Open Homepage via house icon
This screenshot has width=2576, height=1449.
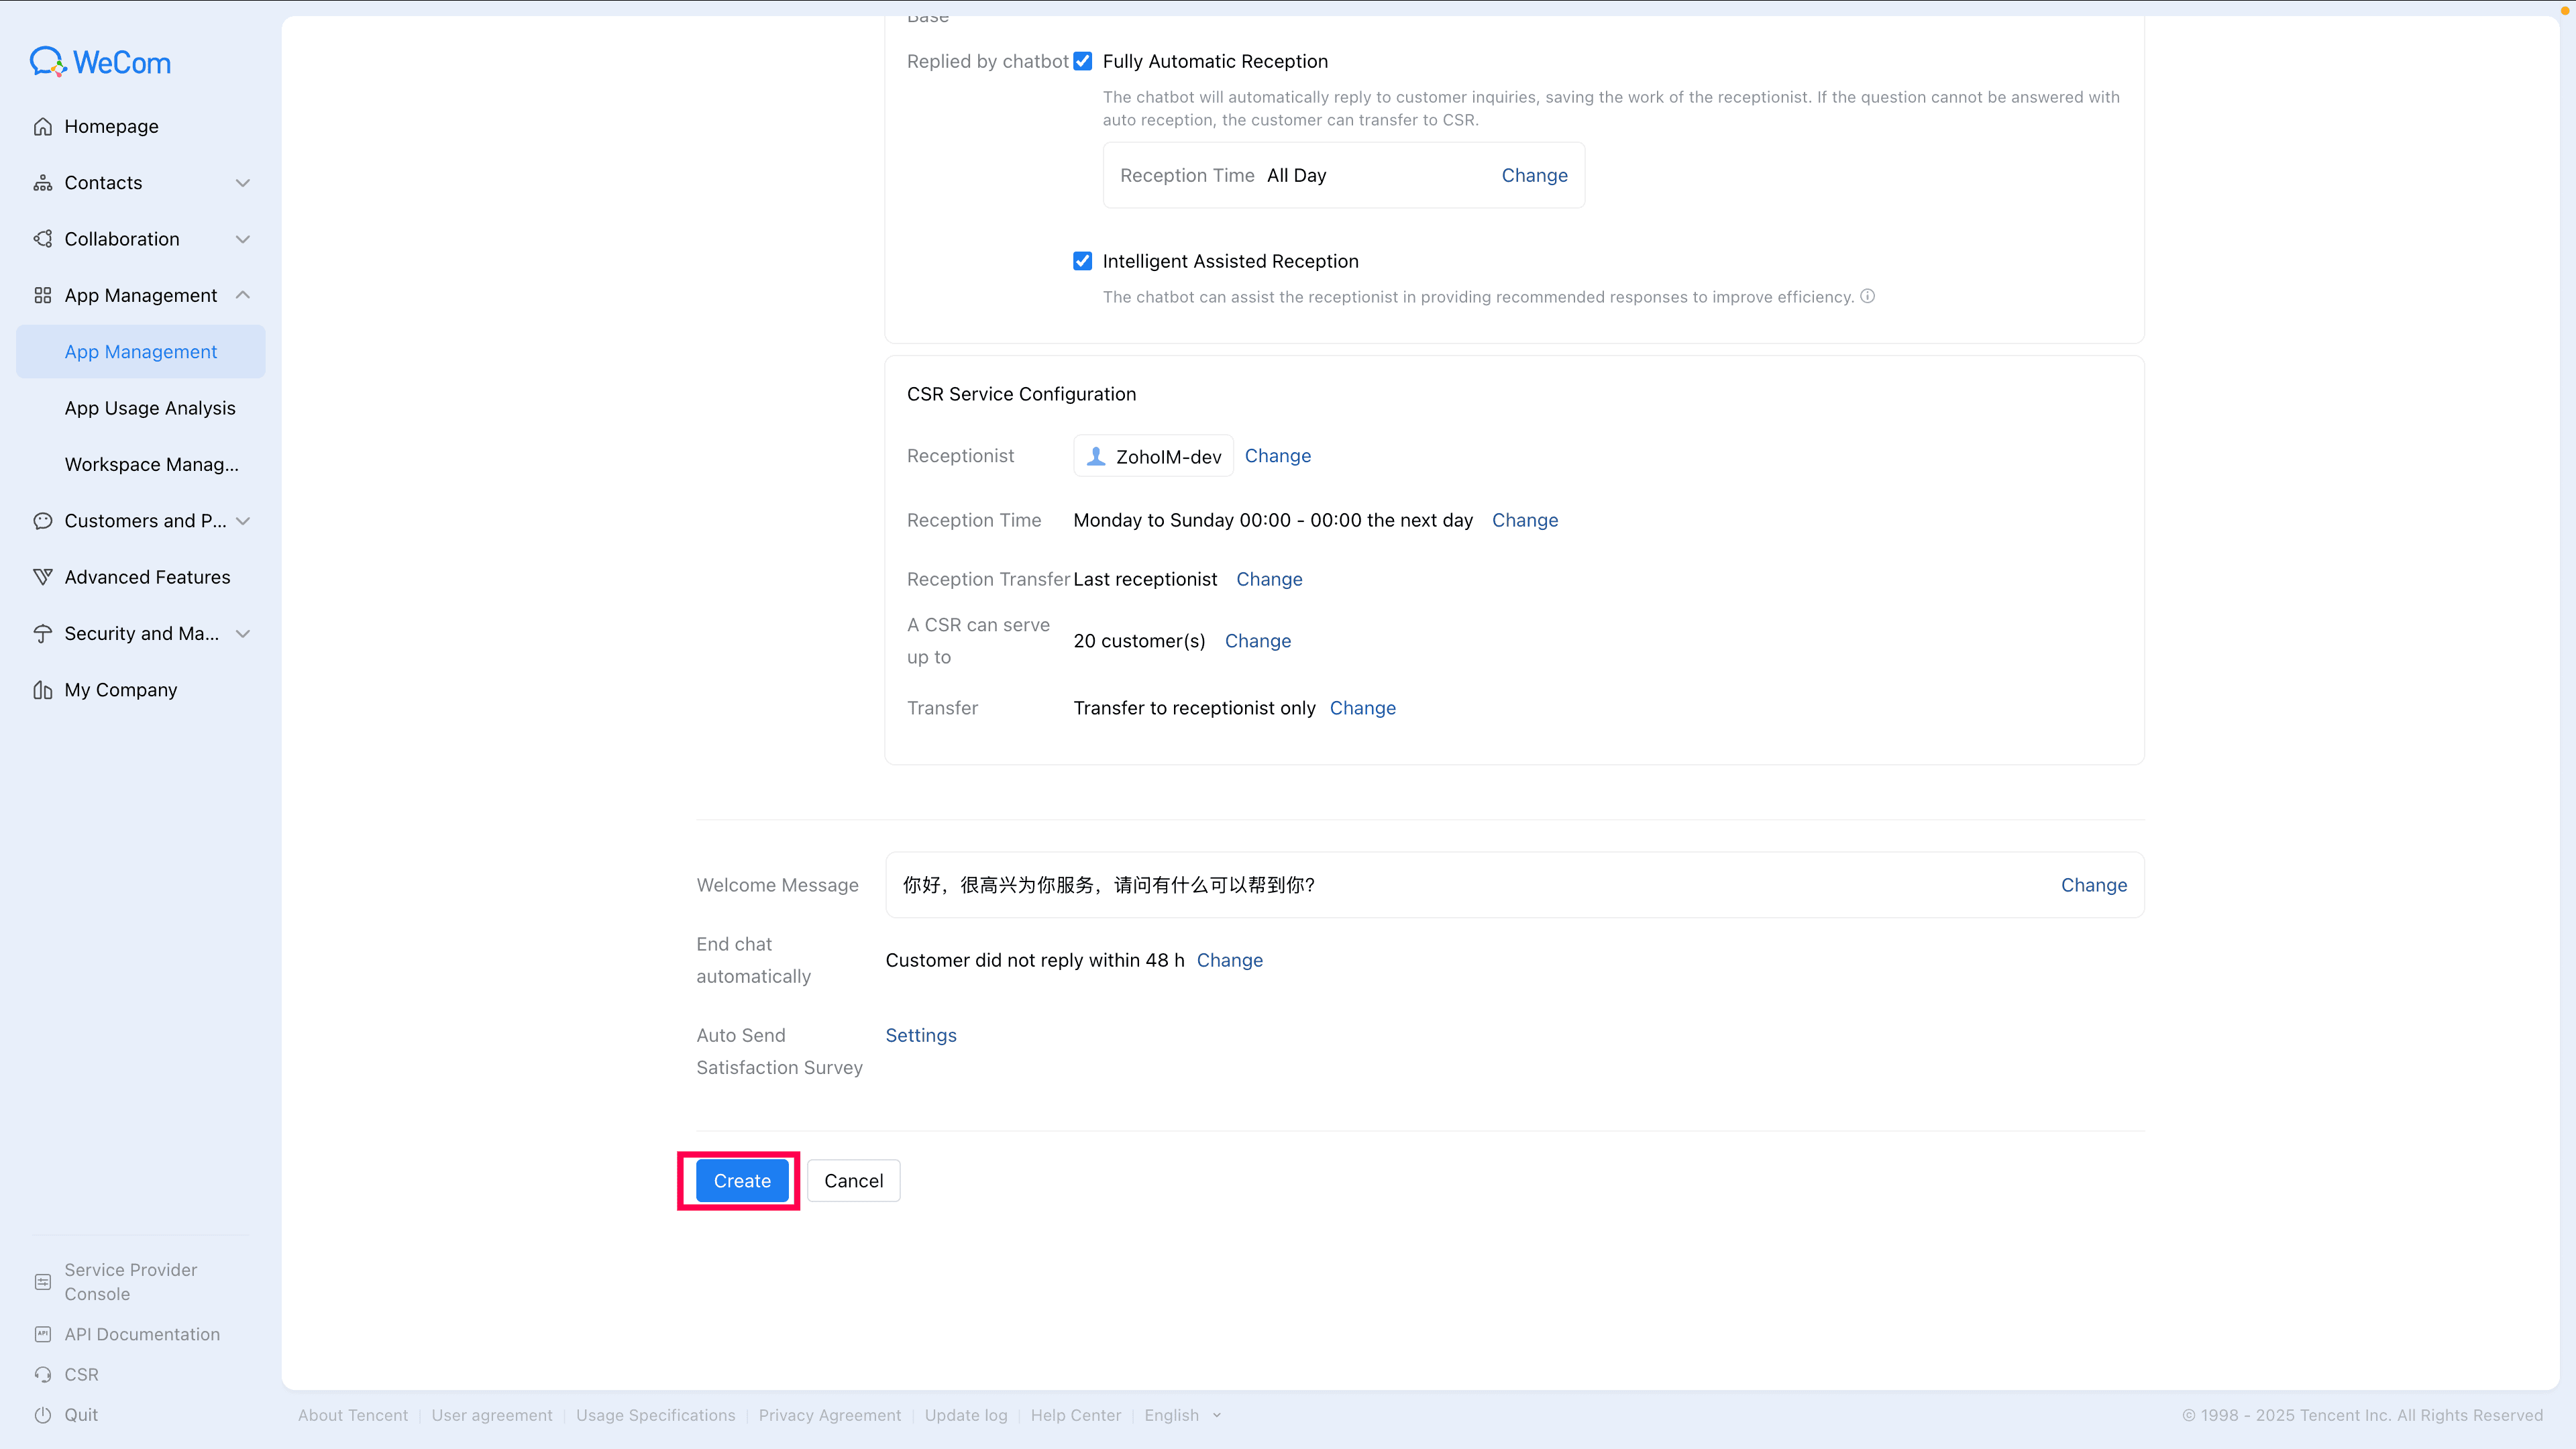(x=43, y=127)
